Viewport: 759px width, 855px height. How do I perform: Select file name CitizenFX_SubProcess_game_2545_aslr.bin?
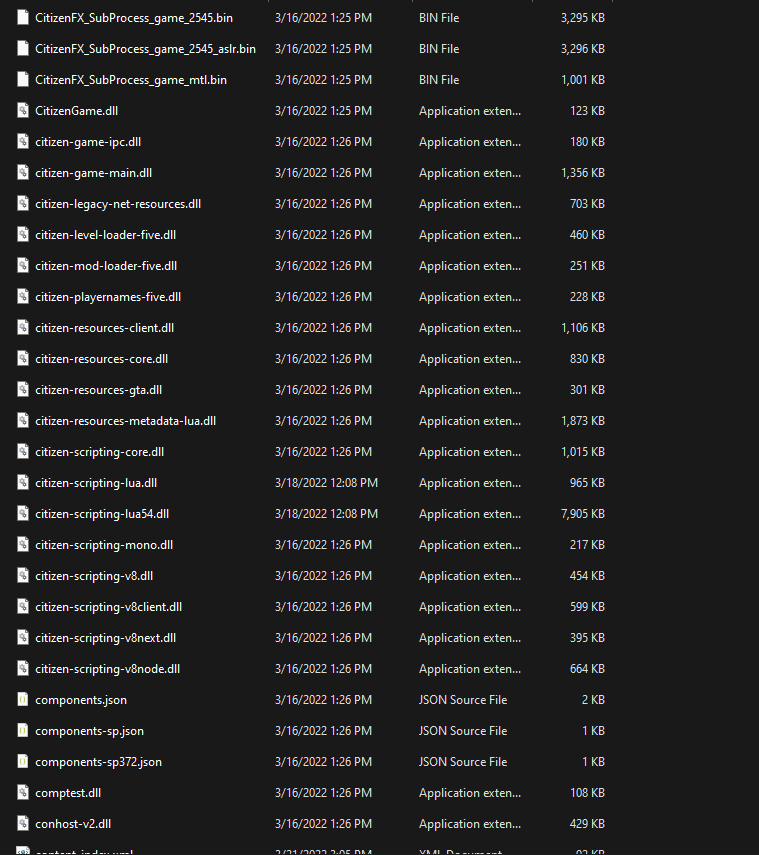point(146,49)
